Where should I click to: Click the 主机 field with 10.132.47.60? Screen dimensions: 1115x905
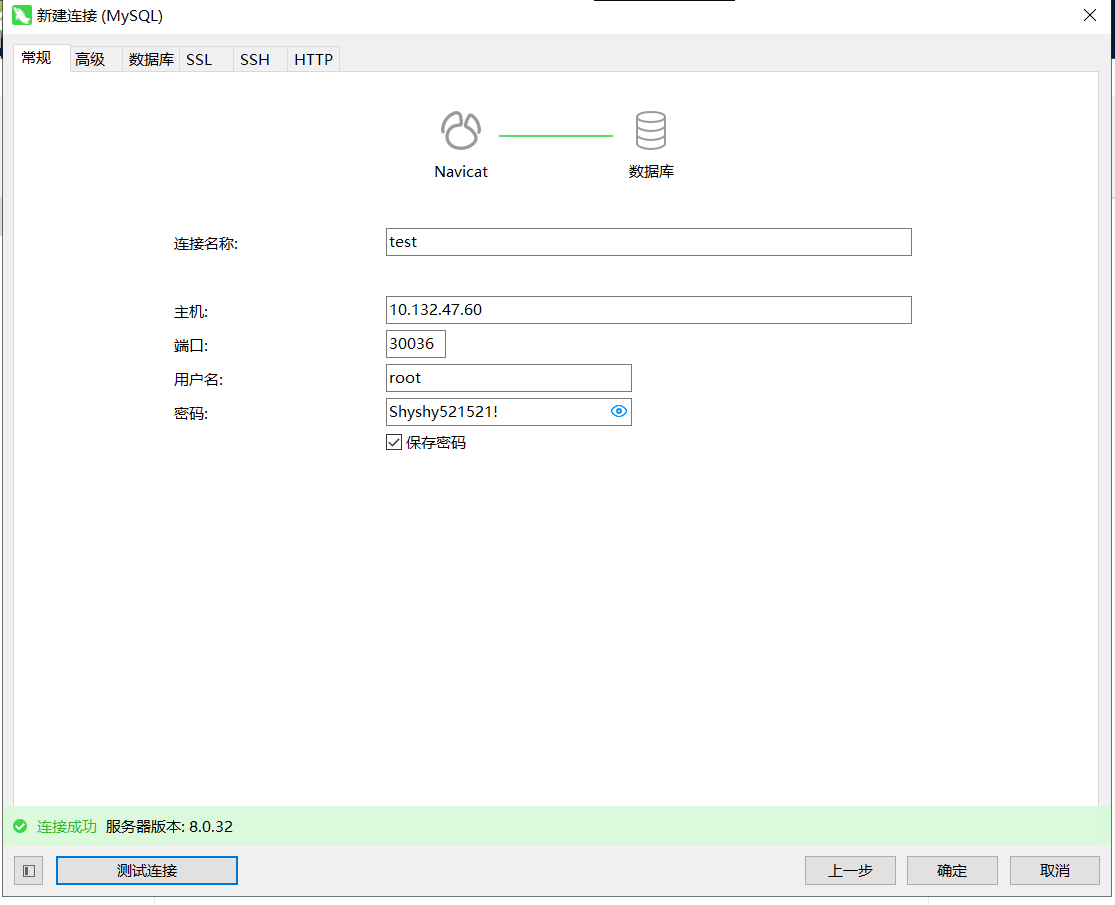coord(649,310)
